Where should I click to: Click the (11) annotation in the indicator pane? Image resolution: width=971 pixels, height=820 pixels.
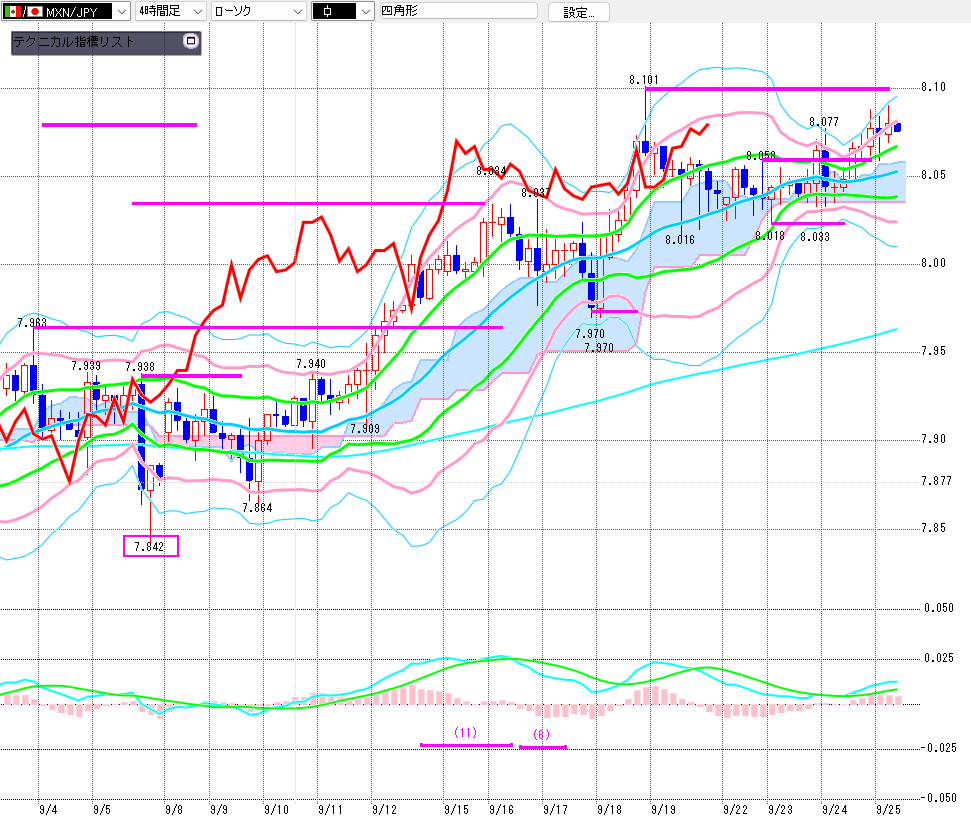coord(465,732)
